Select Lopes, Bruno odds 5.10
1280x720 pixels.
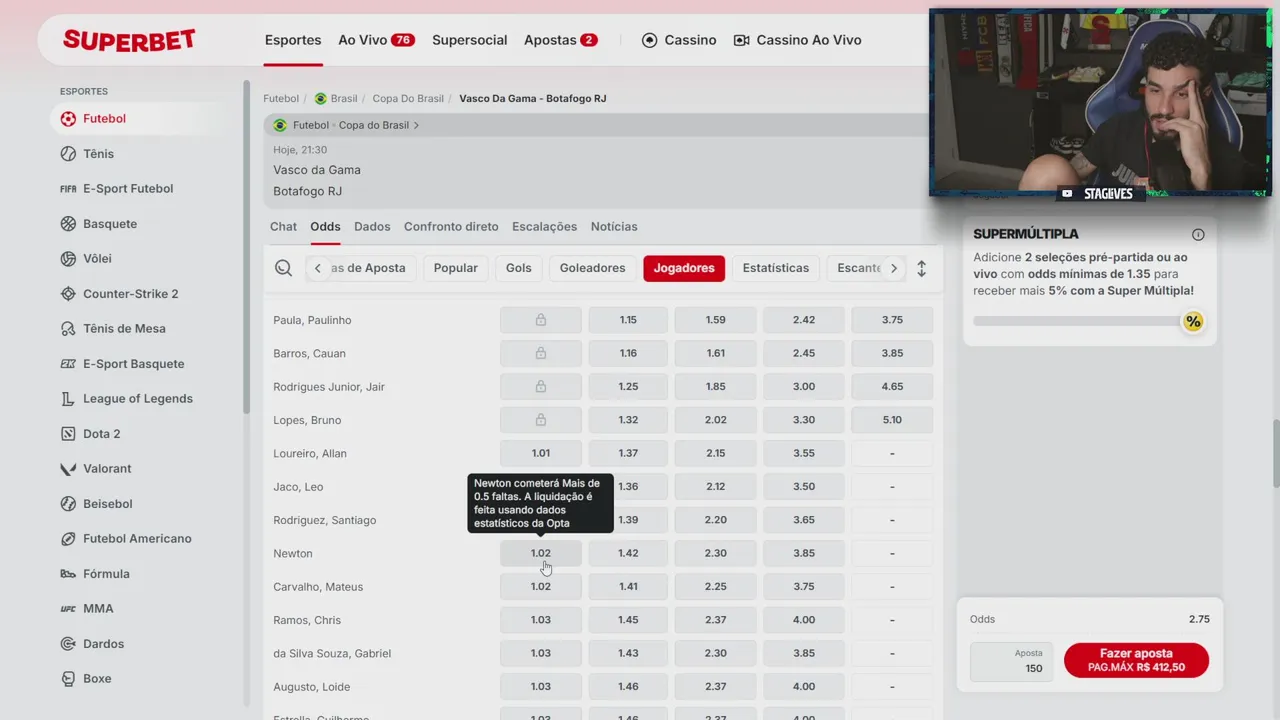[892, 420]
